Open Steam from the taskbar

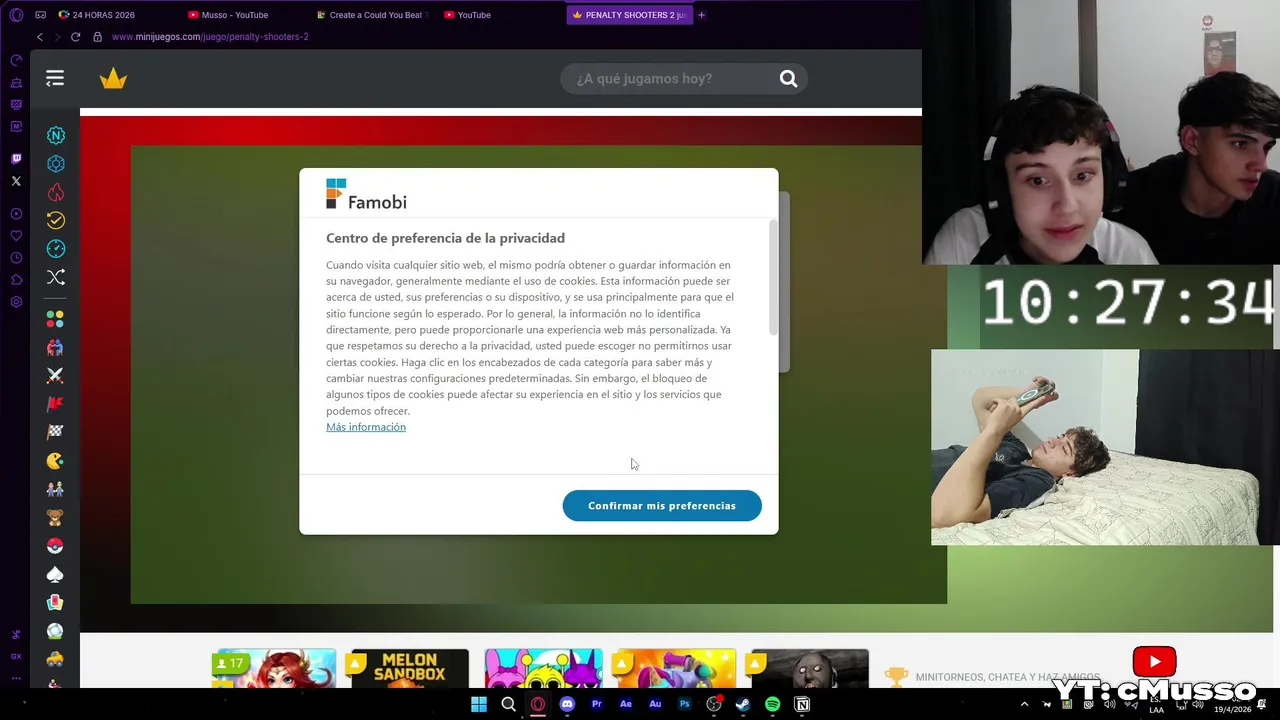(743, 704)
